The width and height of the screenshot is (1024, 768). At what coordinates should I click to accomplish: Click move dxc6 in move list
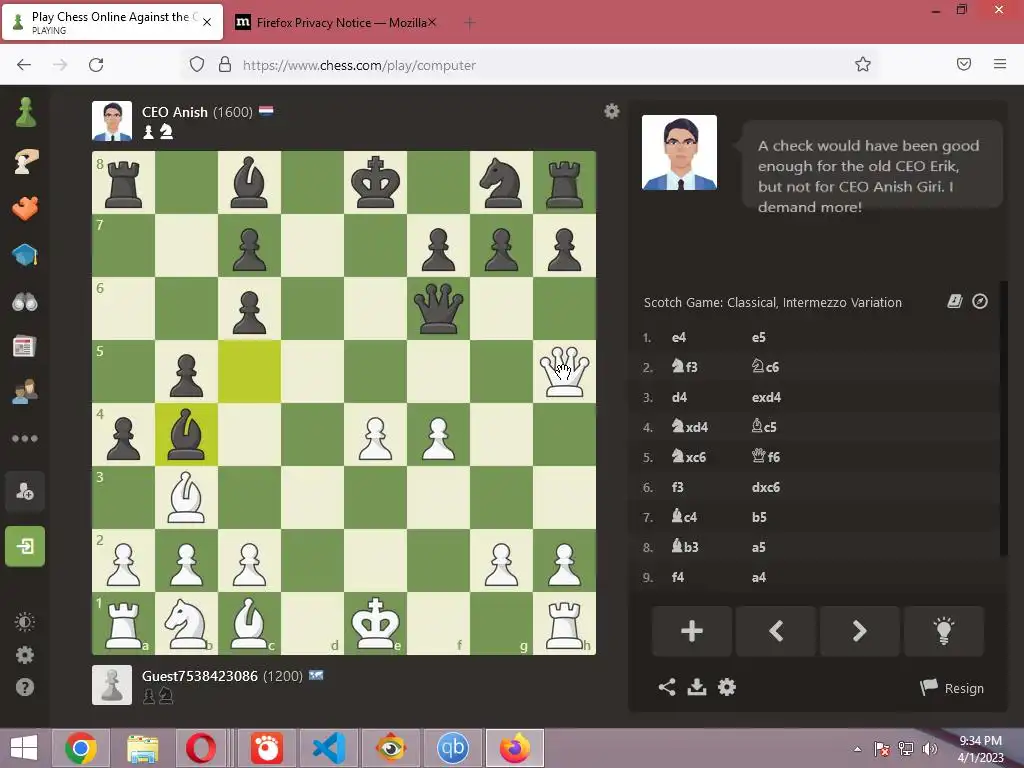pyautogui.click(x=765, y=487)
